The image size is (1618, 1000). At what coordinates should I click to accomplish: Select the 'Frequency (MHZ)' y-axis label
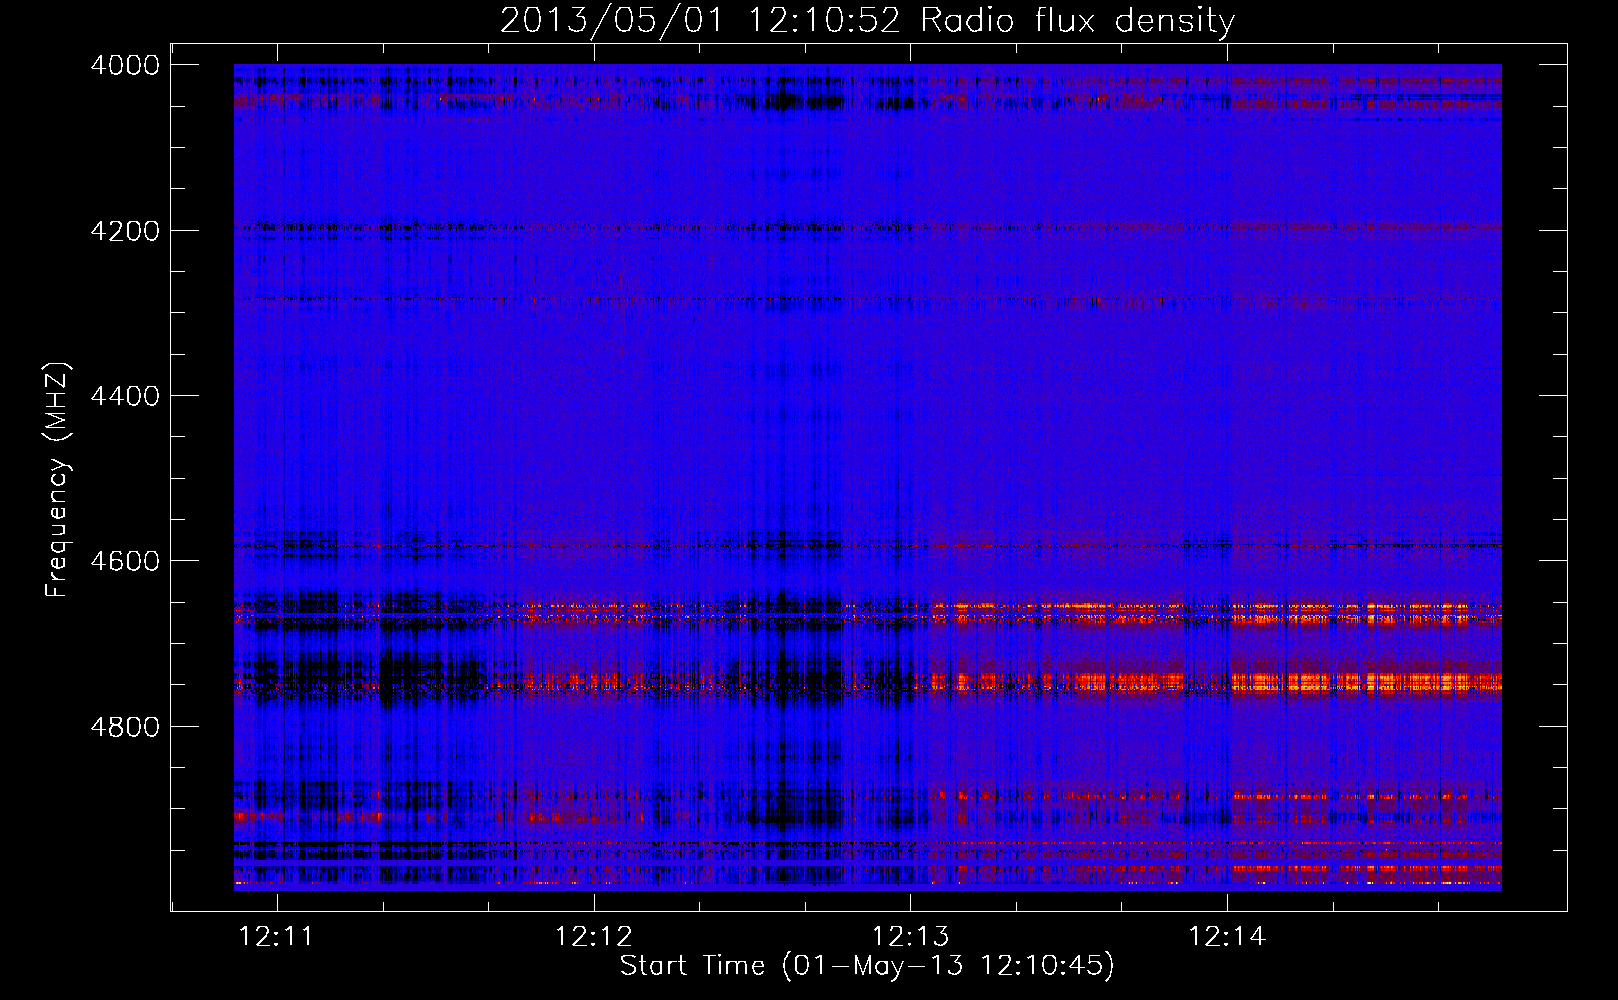[x=57, y=480]
